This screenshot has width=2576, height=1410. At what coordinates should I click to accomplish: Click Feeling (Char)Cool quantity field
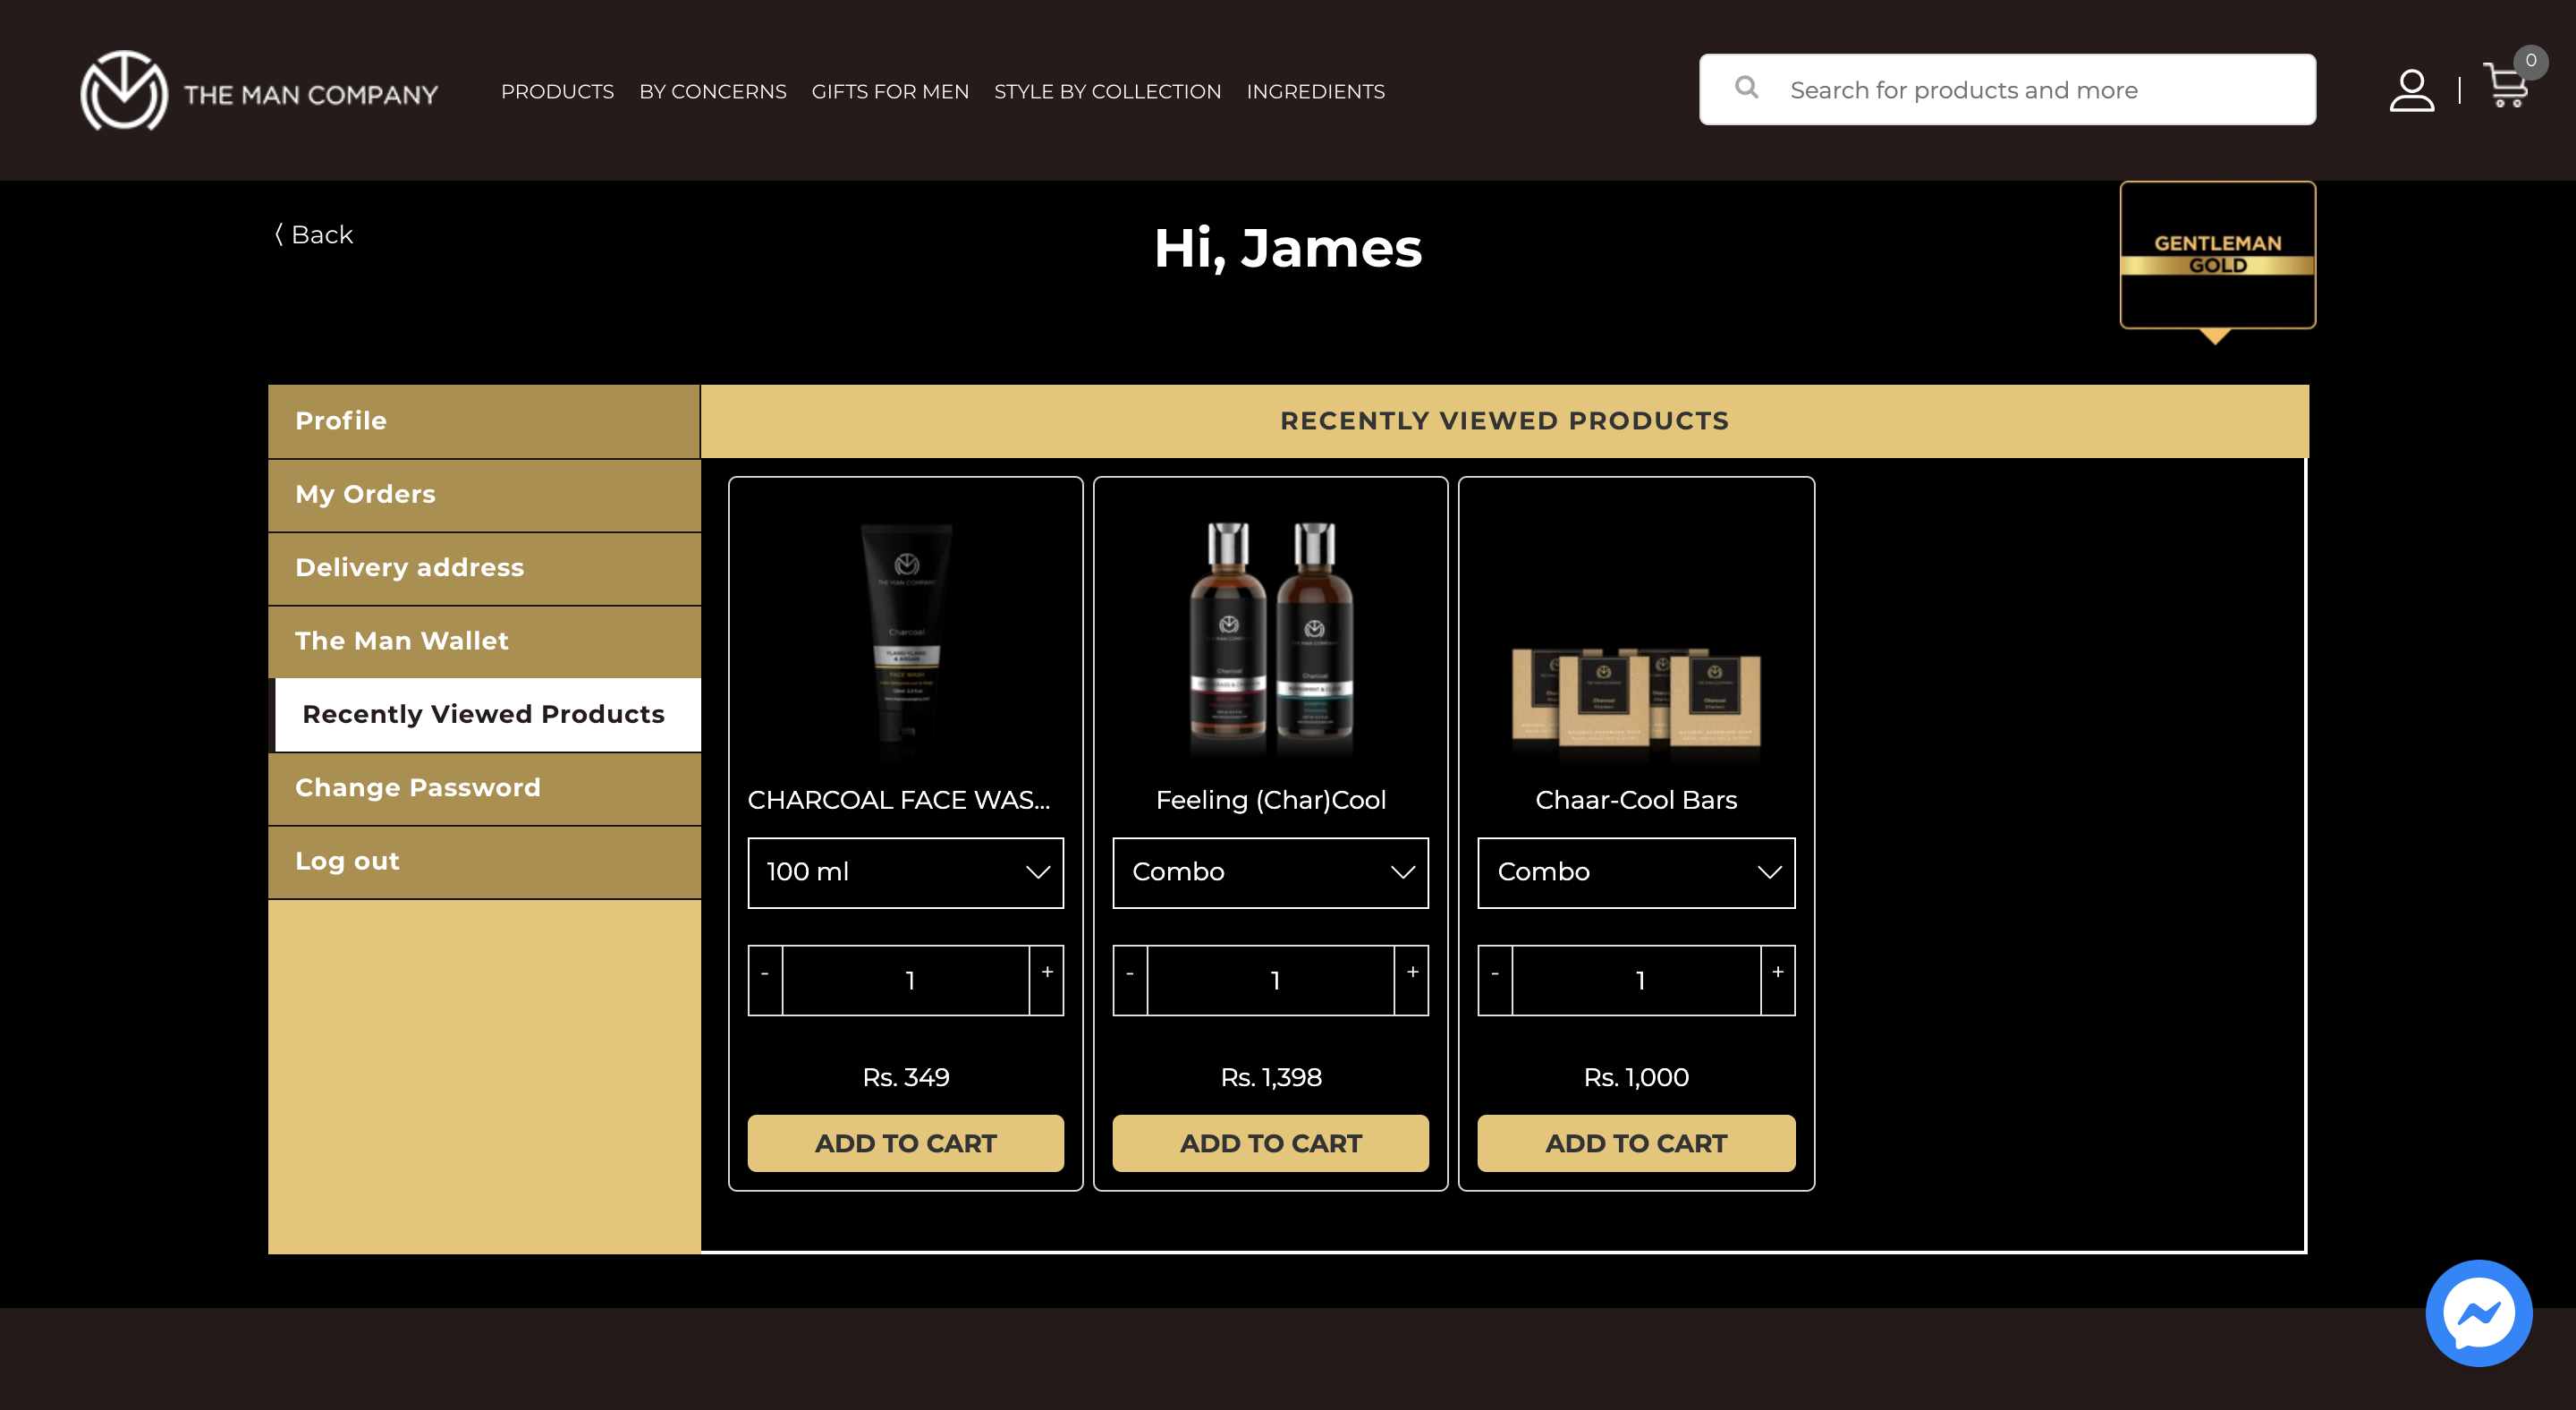point(1271,980)
